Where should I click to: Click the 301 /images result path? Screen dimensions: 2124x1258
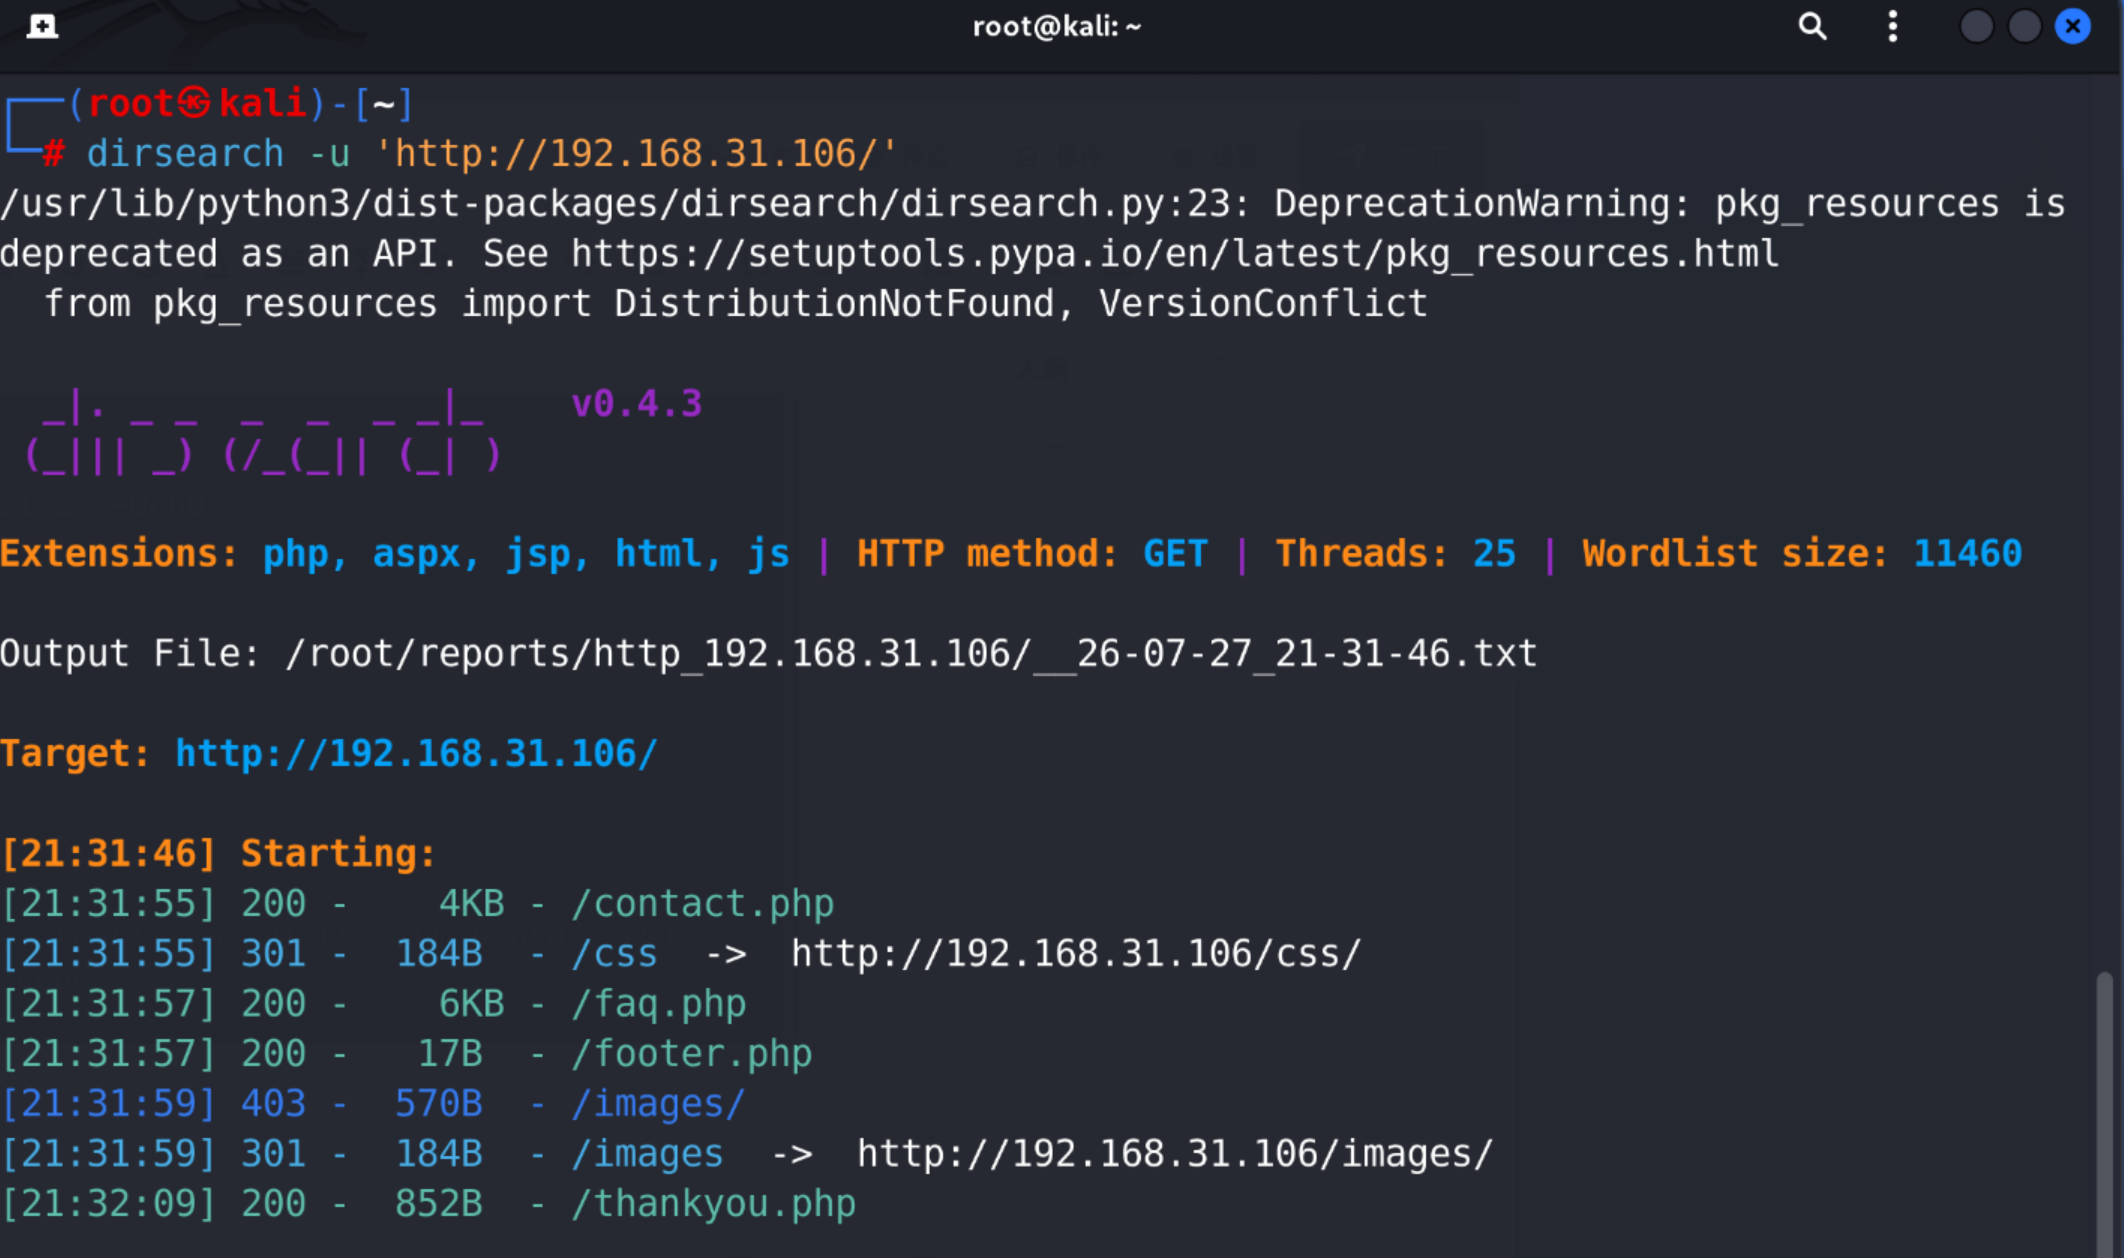647,1154
